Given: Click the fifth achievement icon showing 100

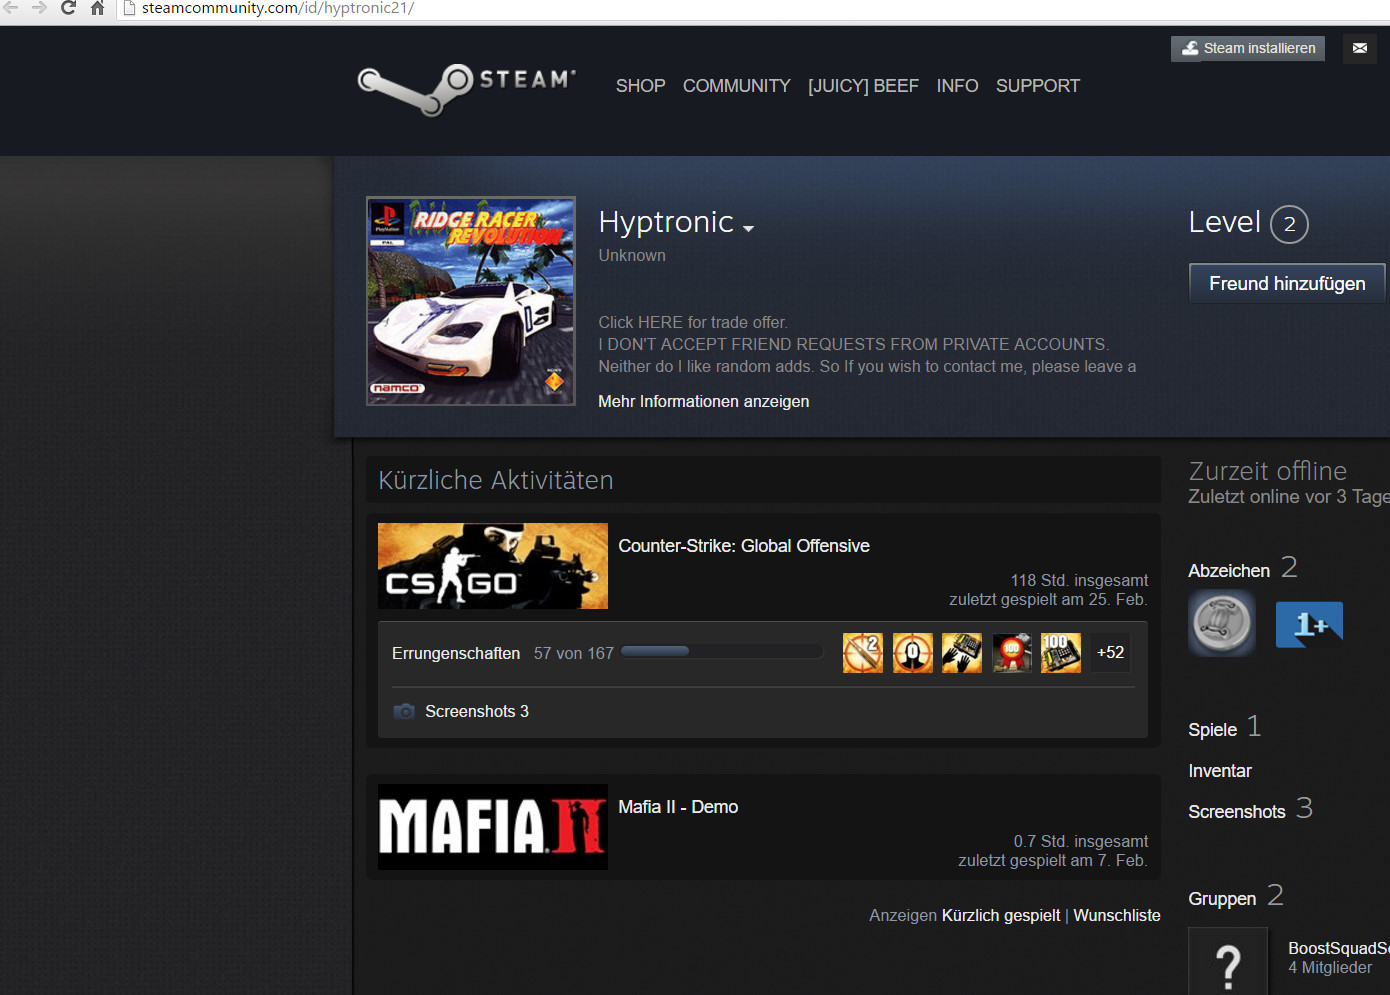Looking at the screenshot, I should point(1060,653).
